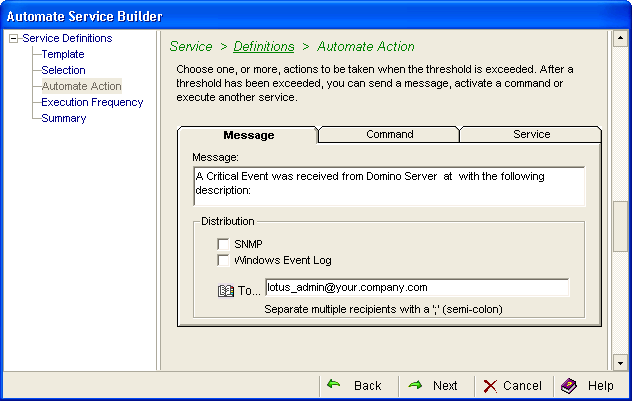Click the To... recipients button label

249,291
